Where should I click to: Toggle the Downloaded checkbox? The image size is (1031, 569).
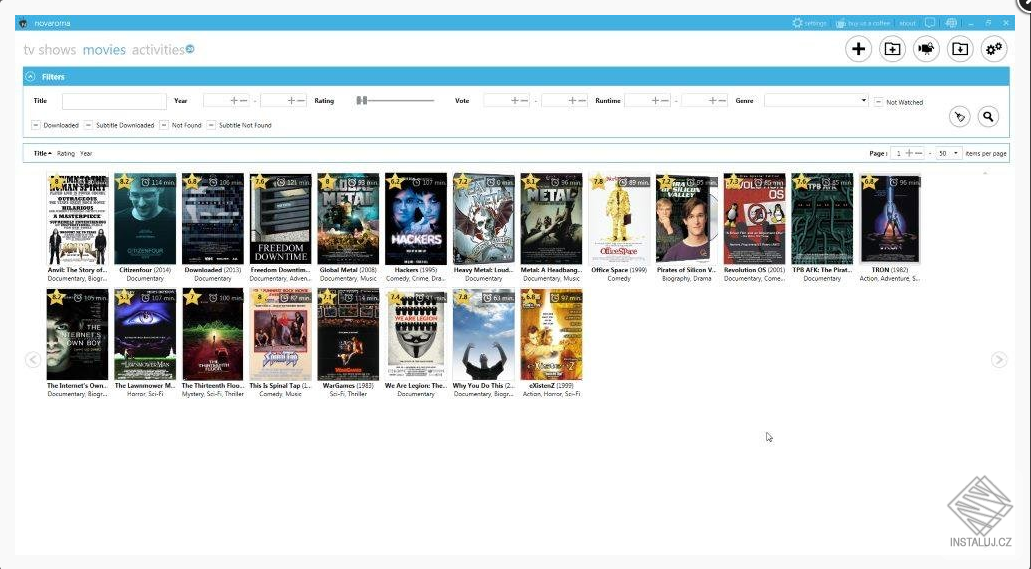click(x=36, y=125)
